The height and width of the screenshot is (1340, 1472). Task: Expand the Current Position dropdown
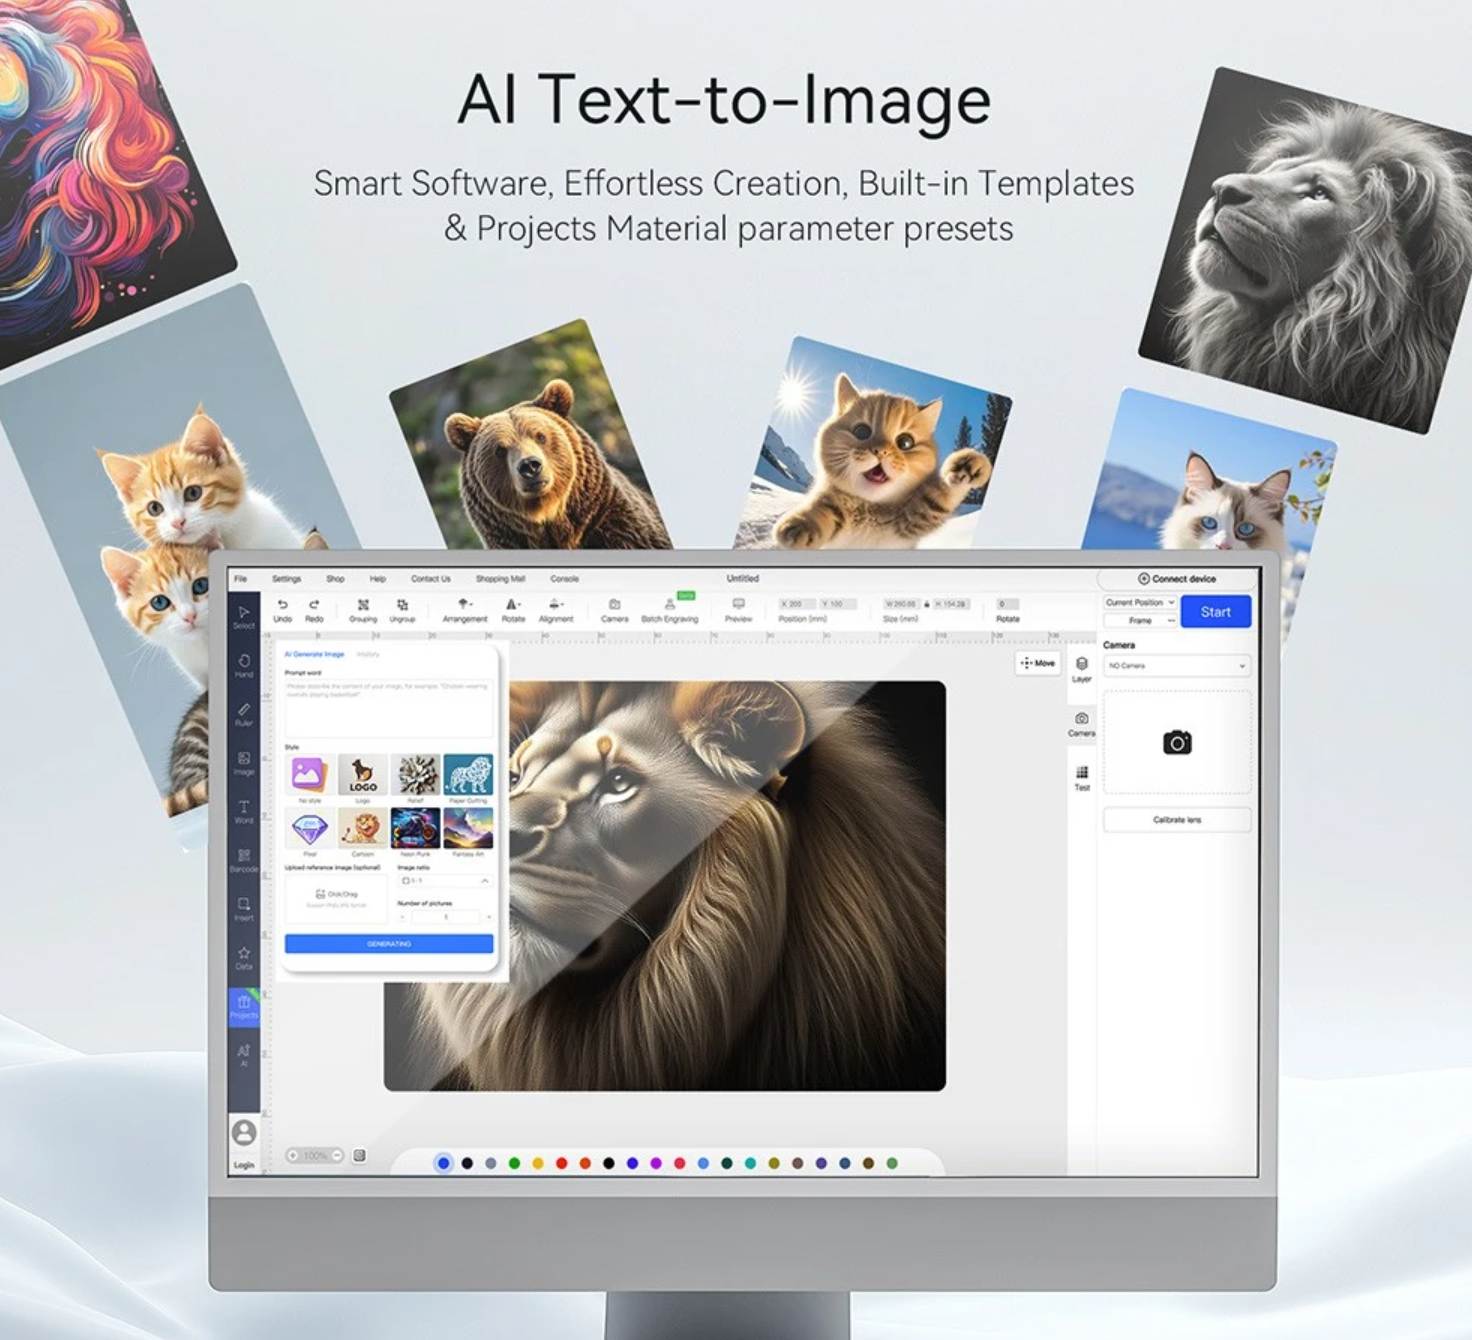click(x=1140, y=603)
